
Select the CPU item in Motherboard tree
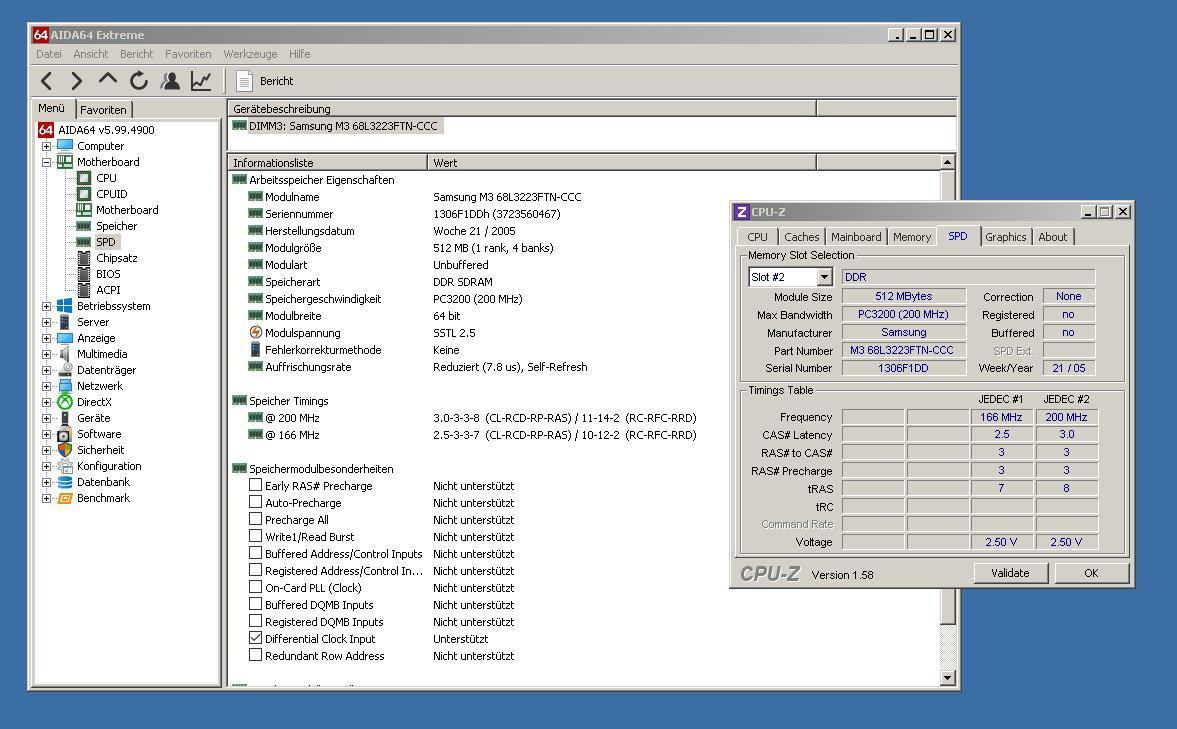click(106, 178)
